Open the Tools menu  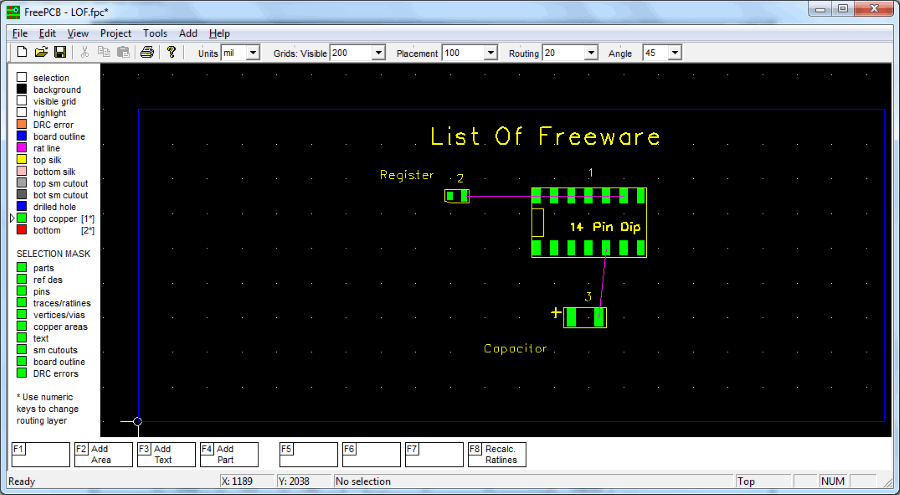click(155, 33)
